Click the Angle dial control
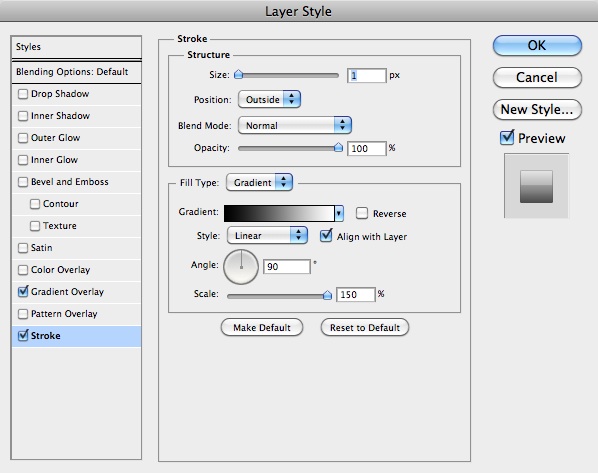Image resolution: width=598 pixels, height=473 pixels. 241,267
